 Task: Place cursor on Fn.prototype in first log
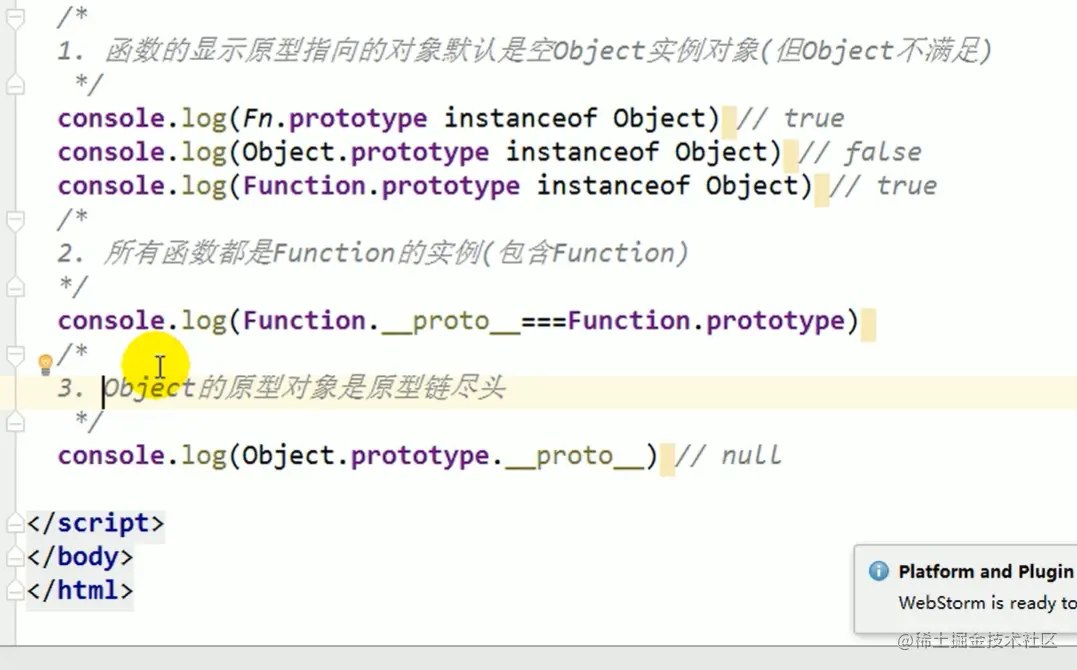click(335, 119)
